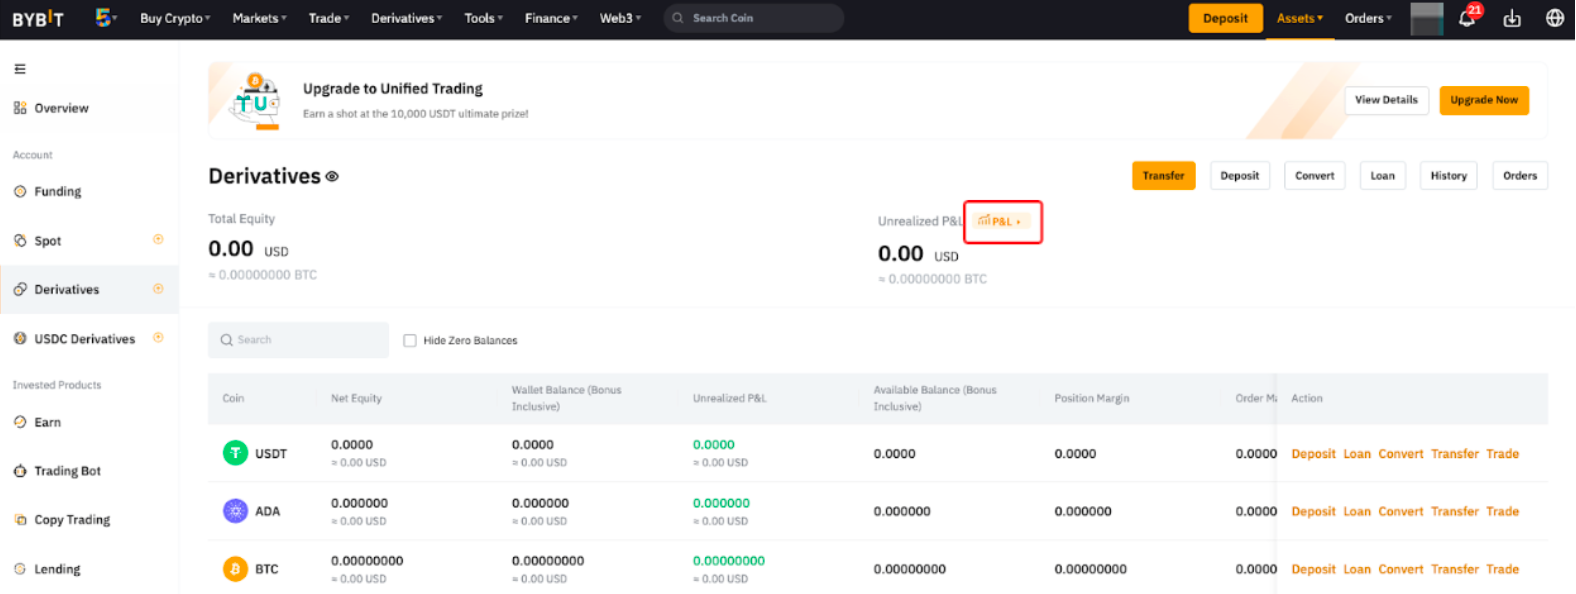Open the Buy Crypto menu
Screen dimensions: 1576x594
pyautogui.click(x=175, y=18)
